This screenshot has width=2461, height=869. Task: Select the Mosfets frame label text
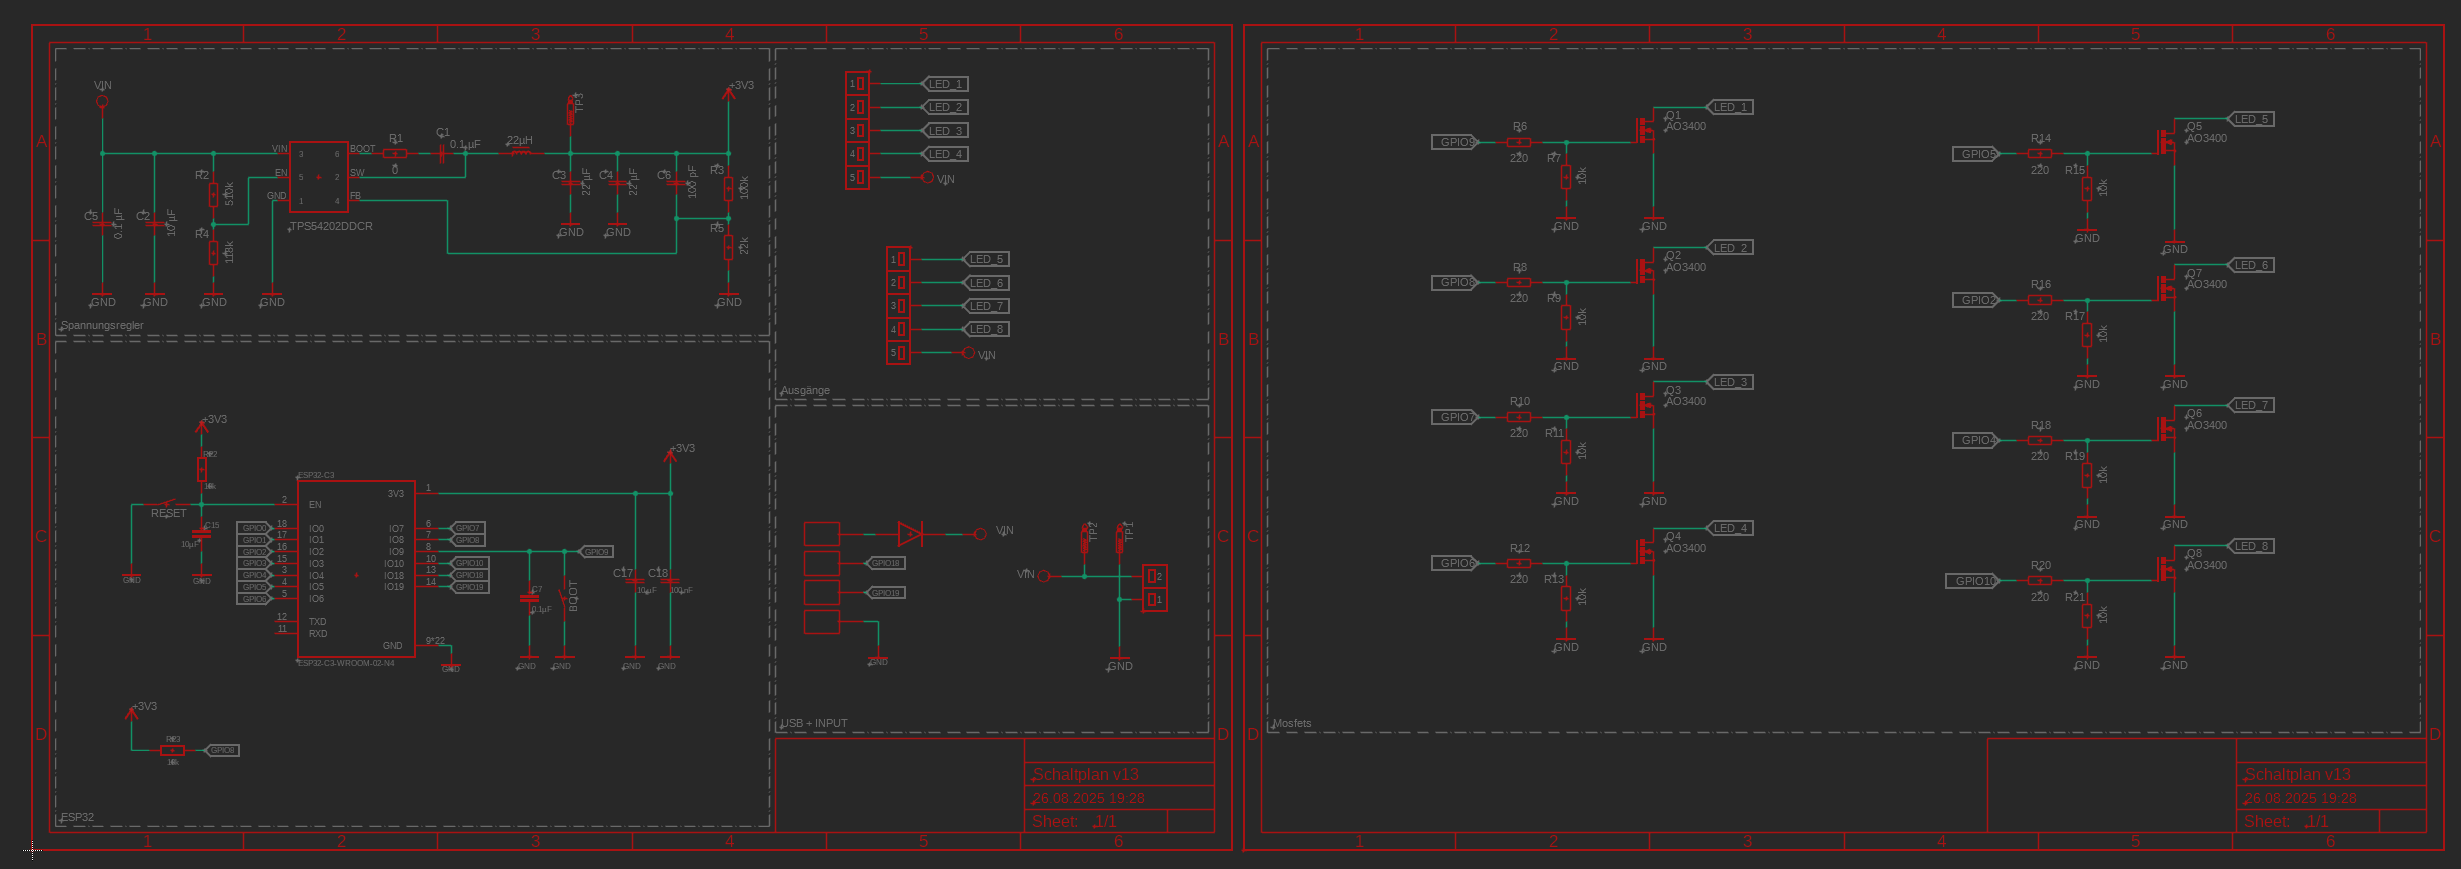pyautogui.click(x=1291, y=723)
